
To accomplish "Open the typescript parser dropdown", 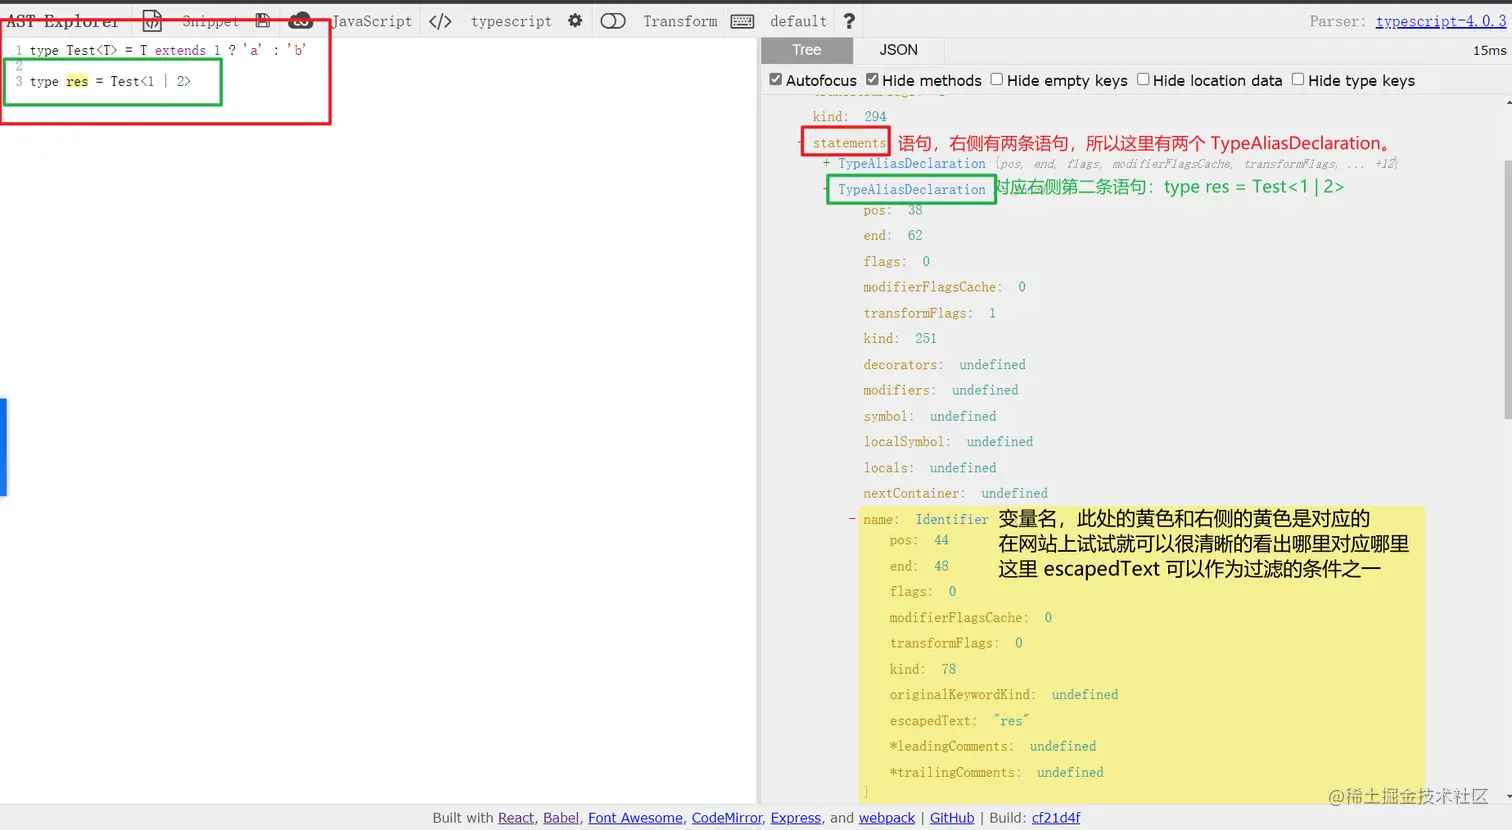I will (511, 21).
